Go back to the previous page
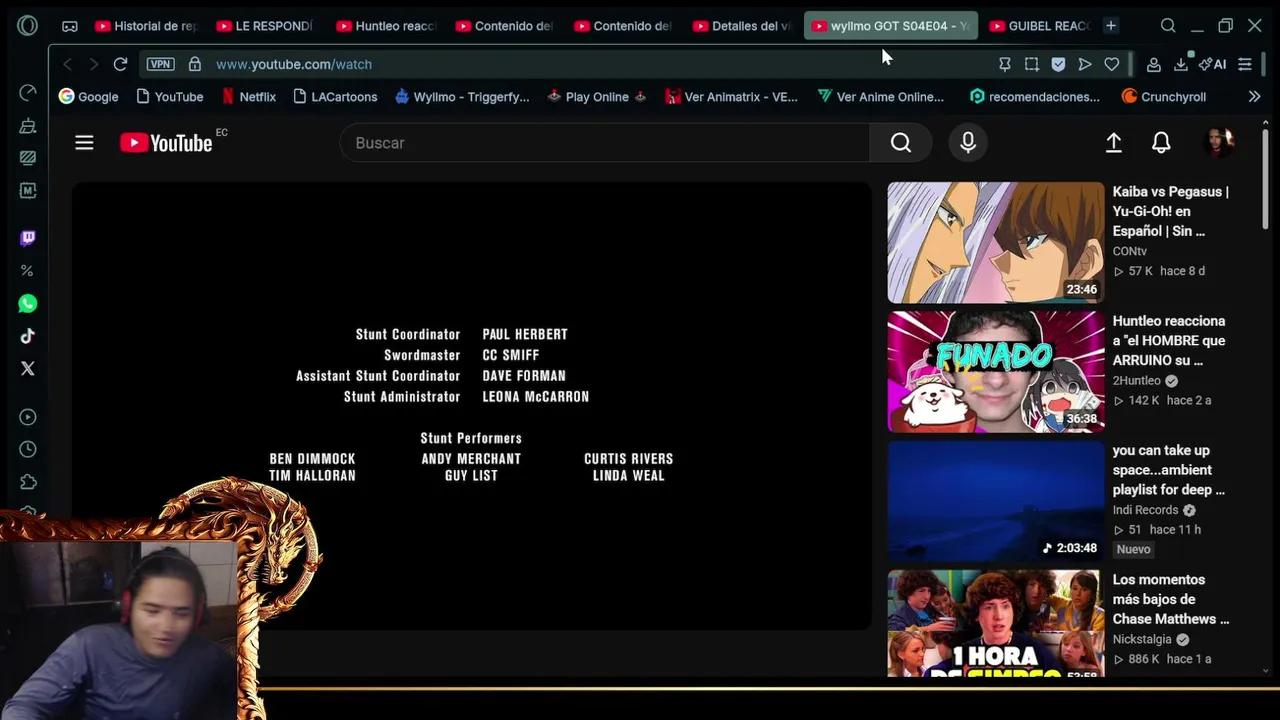Image resolution: width=1280 pixels, height=720 pixels. [x=67, y=64]
